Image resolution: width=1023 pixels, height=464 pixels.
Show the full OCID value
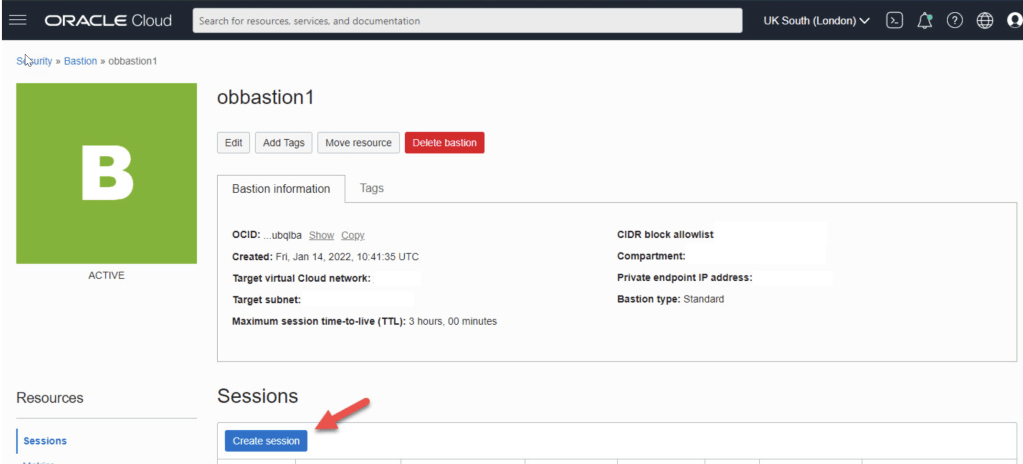pyautogui.click(x=321, y=235)
